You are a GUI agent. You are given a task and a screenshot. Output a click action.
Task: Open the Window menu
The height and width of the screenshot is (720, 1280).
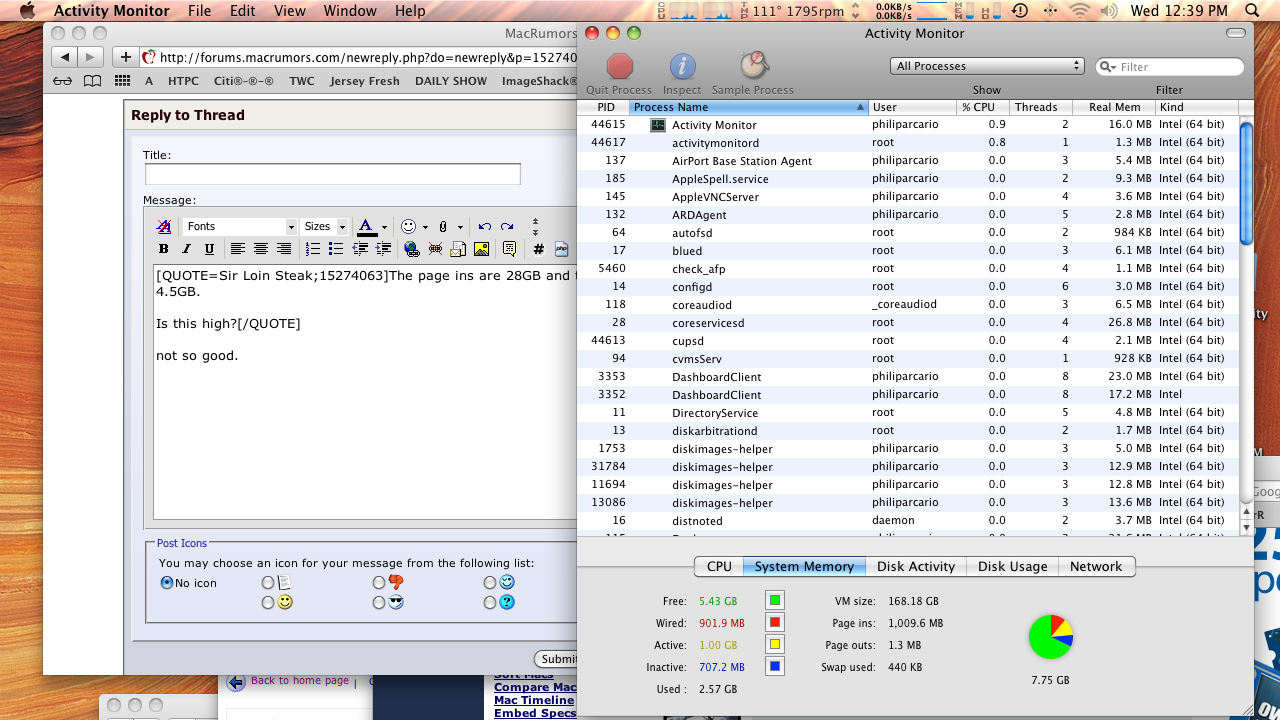350,11
